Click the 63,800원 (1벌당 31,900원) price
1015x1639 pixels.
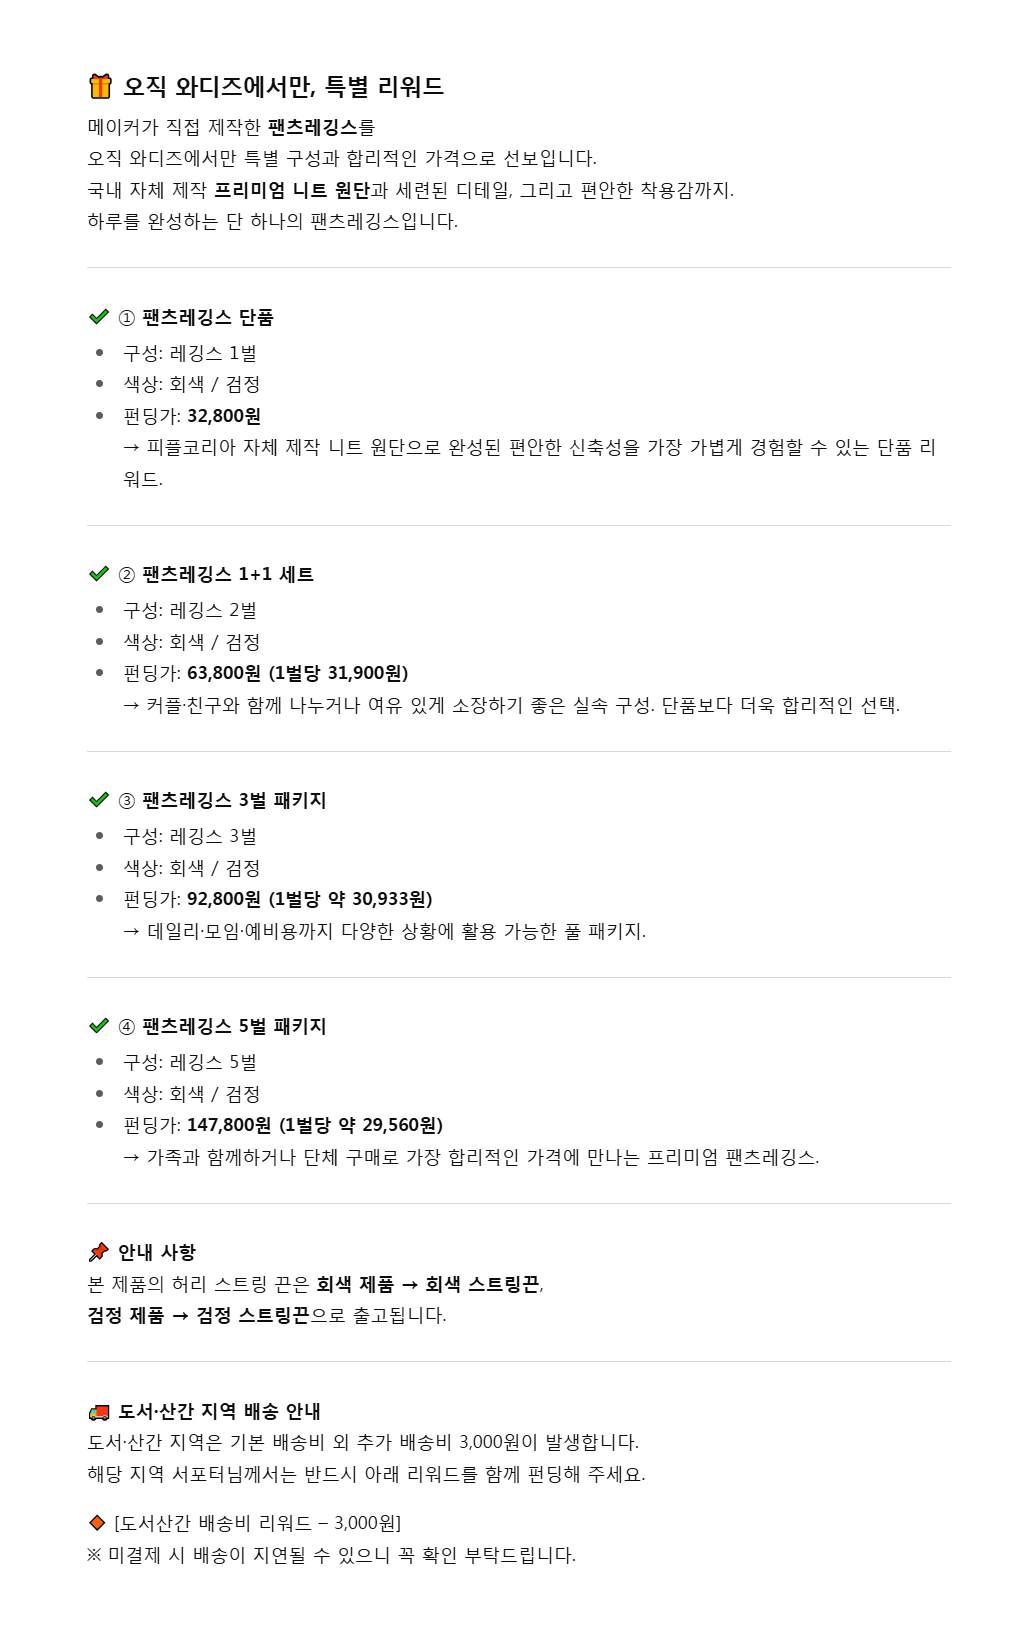[297, 673]
